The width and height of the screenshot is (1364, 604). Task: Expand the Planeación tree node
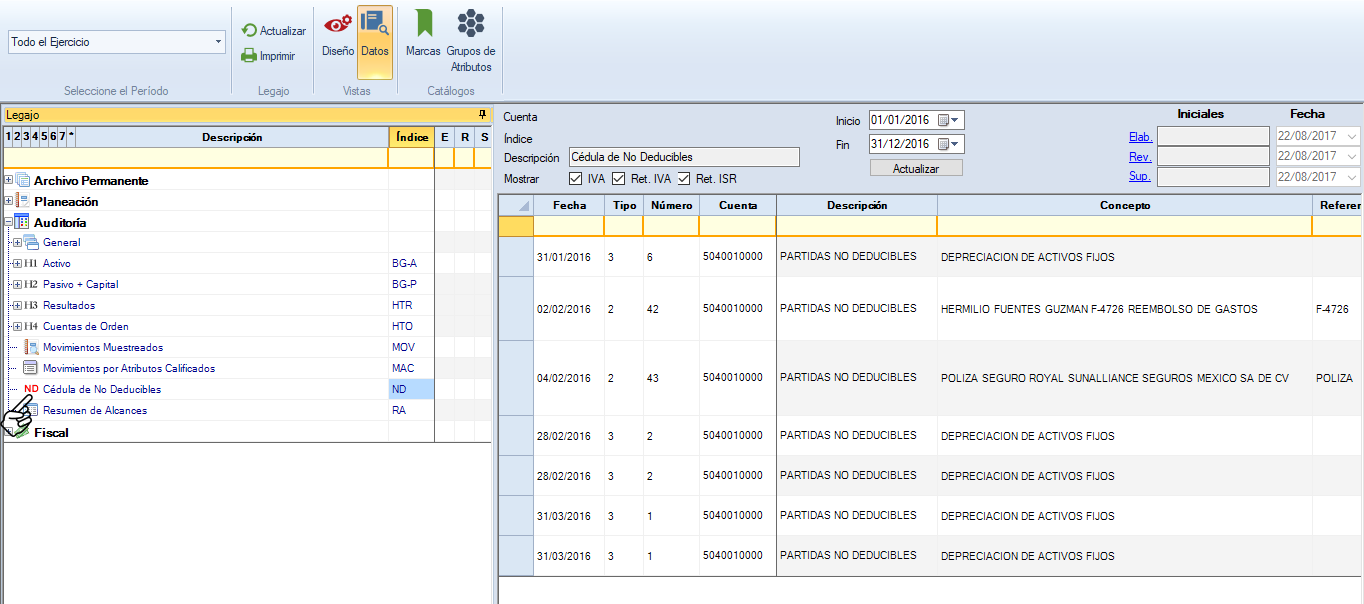9,201
